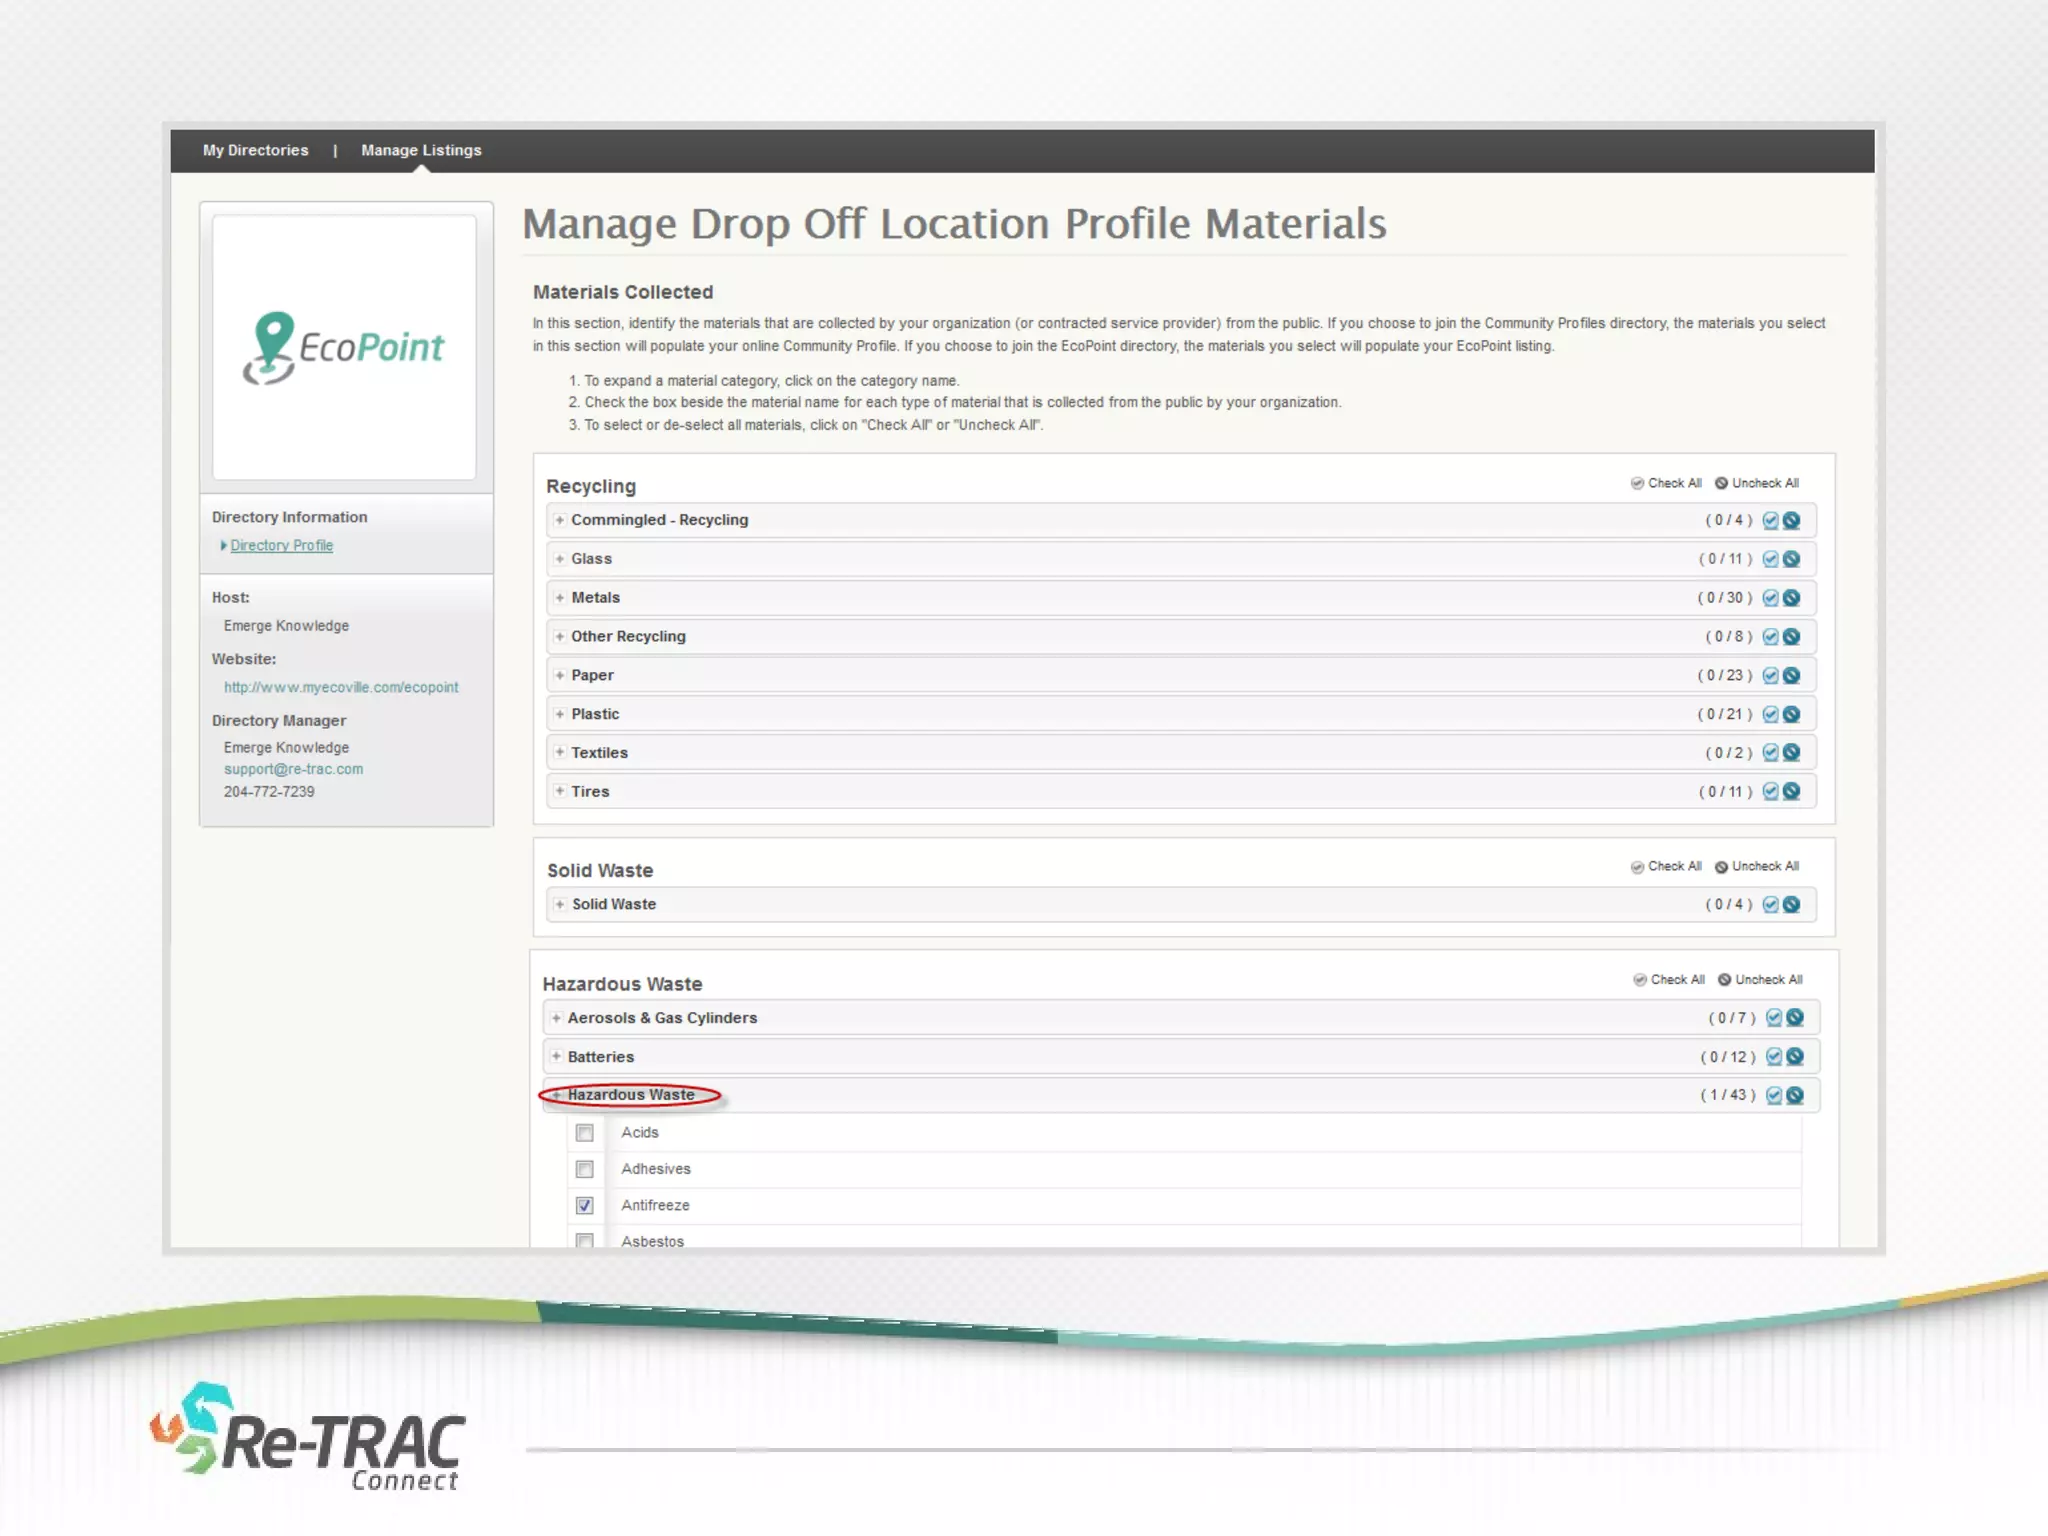This screenshot has height=1536, width=2048.
Task: Expand the Textiles material category
Action: click(599, 753)
